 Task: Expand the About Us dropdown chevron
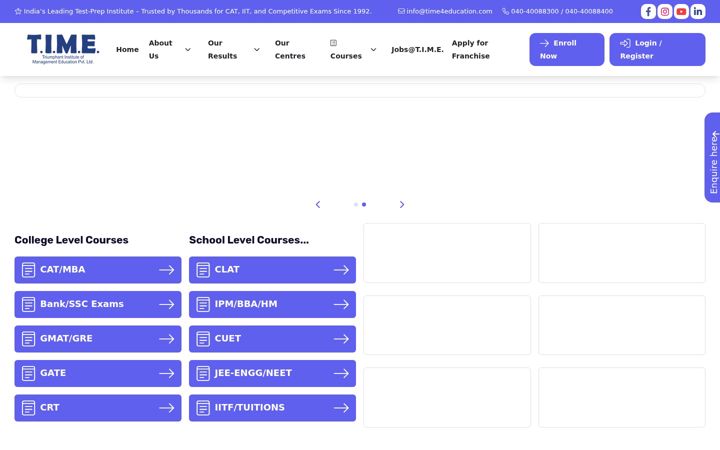[x=188, y=50]
